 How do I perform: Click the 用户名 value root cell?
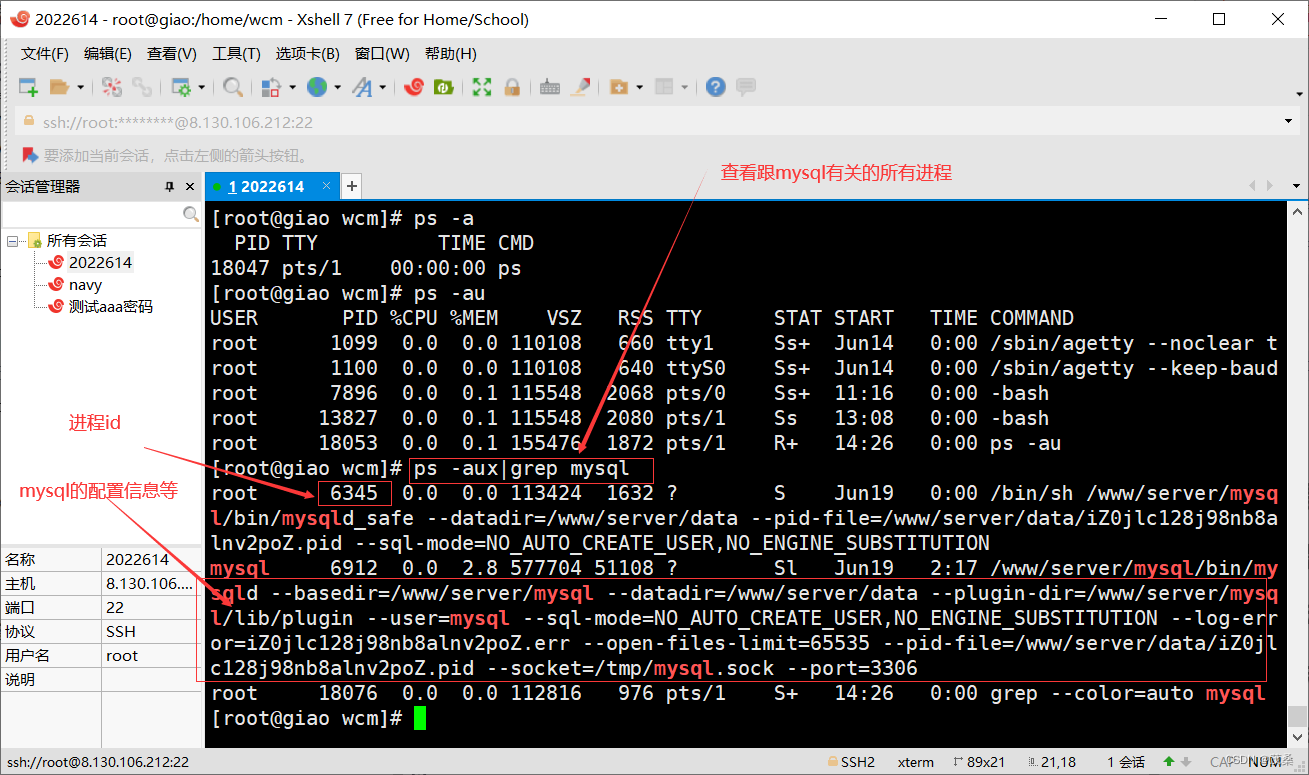151,655
